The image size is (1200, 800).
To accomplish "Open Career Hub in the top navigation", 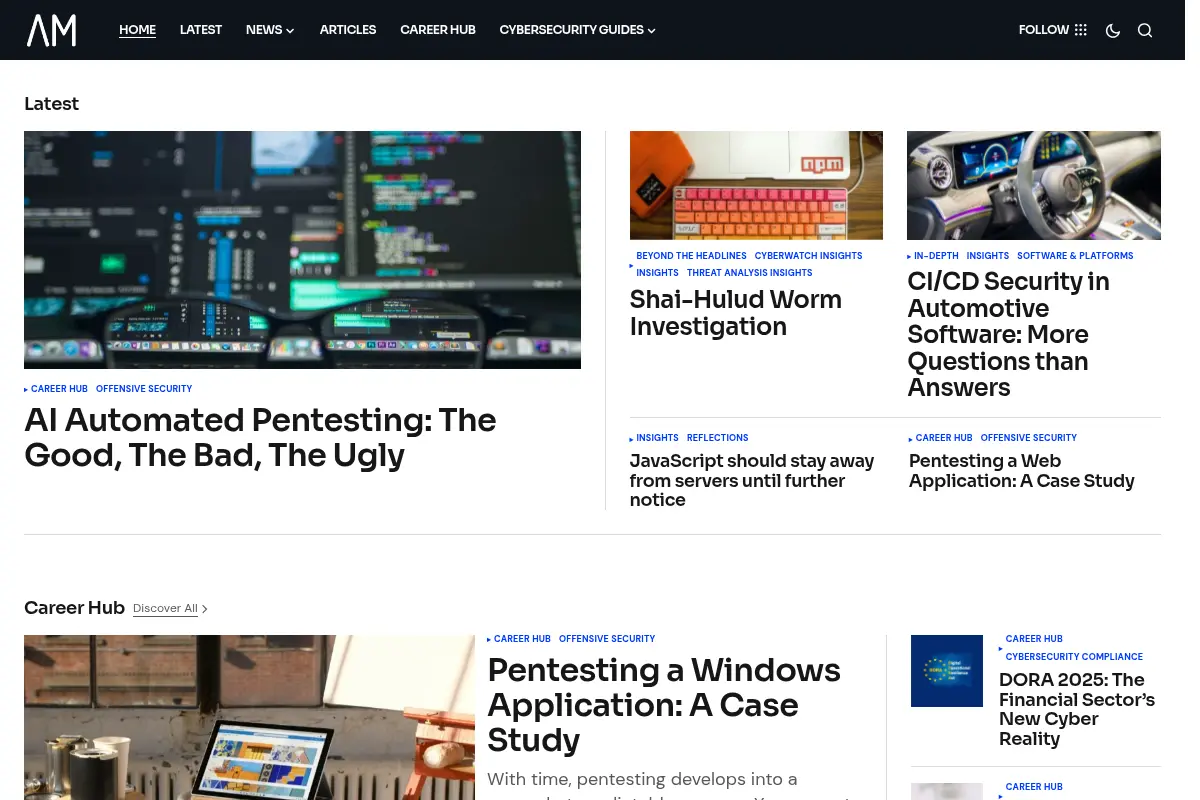I will coord(438,30).
